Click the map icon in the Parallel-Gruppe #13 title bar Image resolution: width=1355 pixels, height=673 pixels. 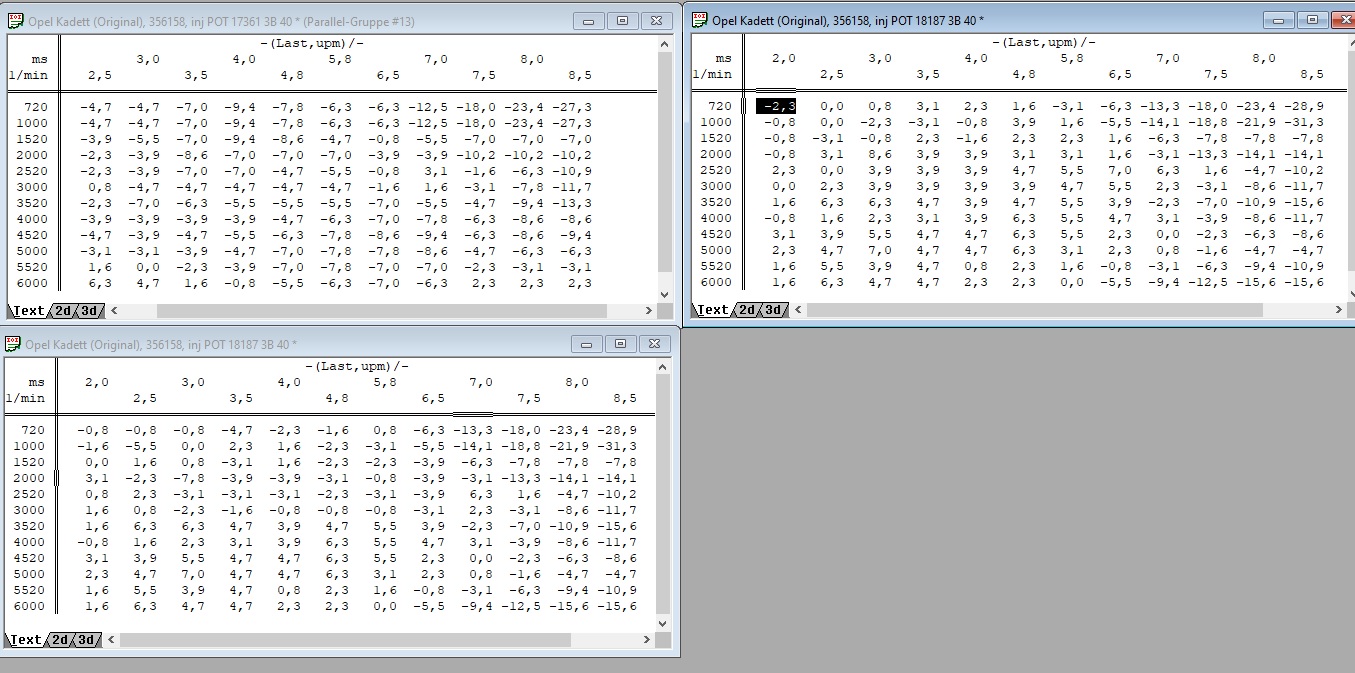[x=13, y=21]
